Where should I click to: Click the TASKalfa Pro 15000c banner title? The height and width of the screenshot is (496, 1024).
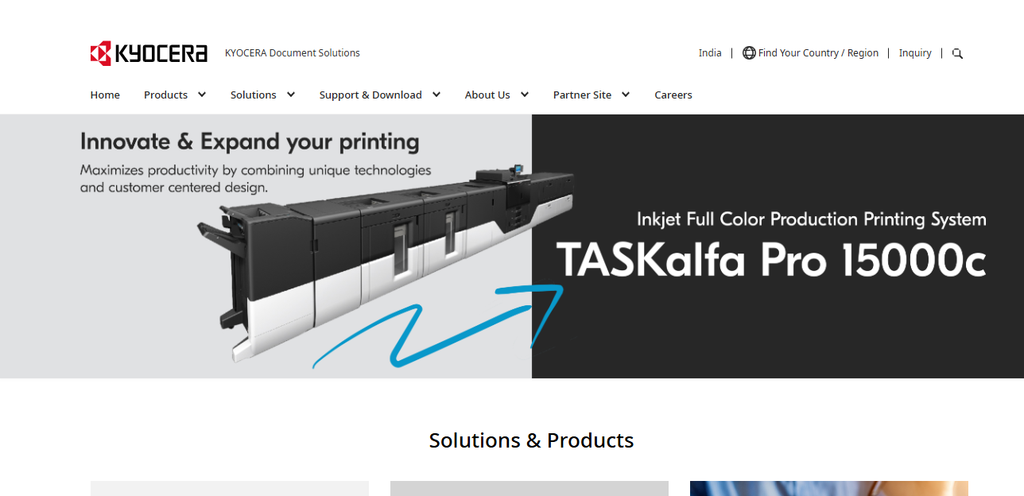coord(771,260)
